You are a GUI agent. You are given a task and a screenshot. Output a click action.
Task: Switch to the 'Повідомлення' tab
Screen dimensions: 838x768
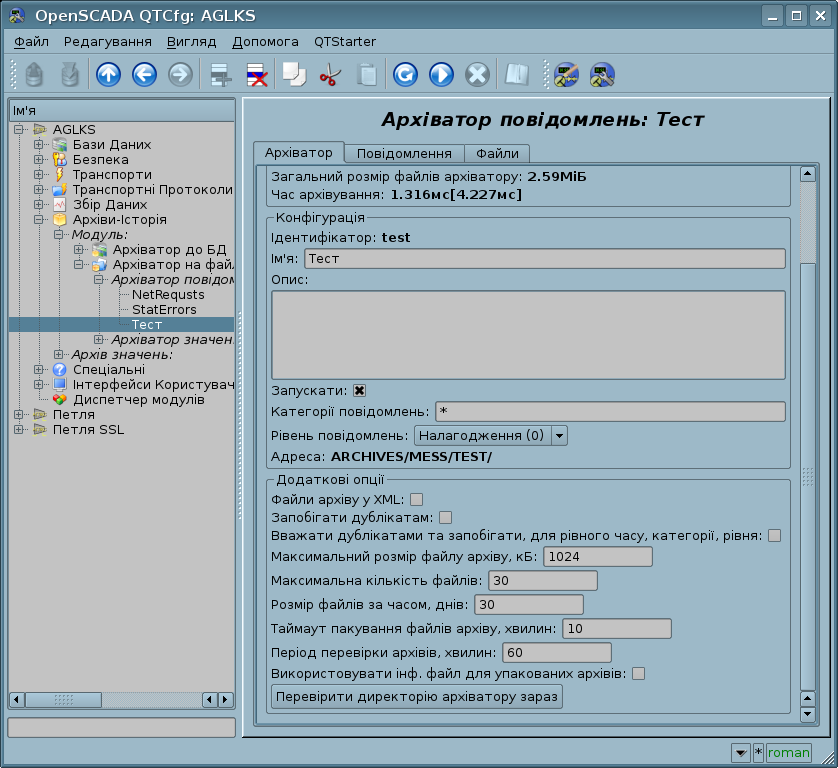[404, 153]
